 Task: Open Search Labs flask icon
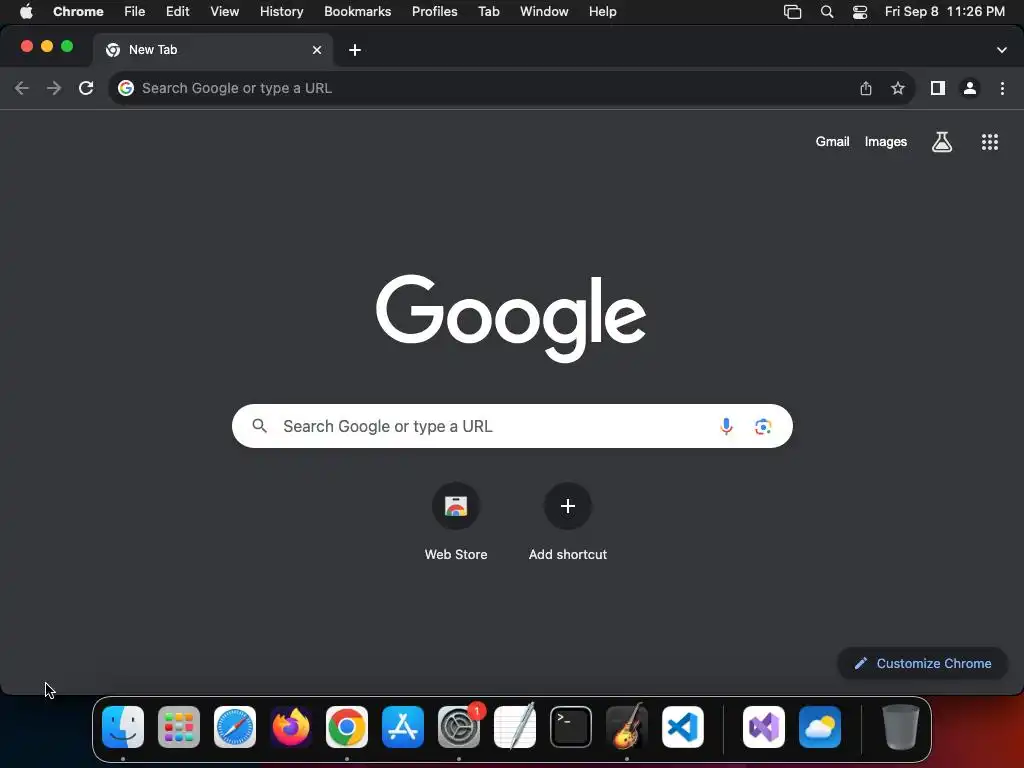pos(942,142)
